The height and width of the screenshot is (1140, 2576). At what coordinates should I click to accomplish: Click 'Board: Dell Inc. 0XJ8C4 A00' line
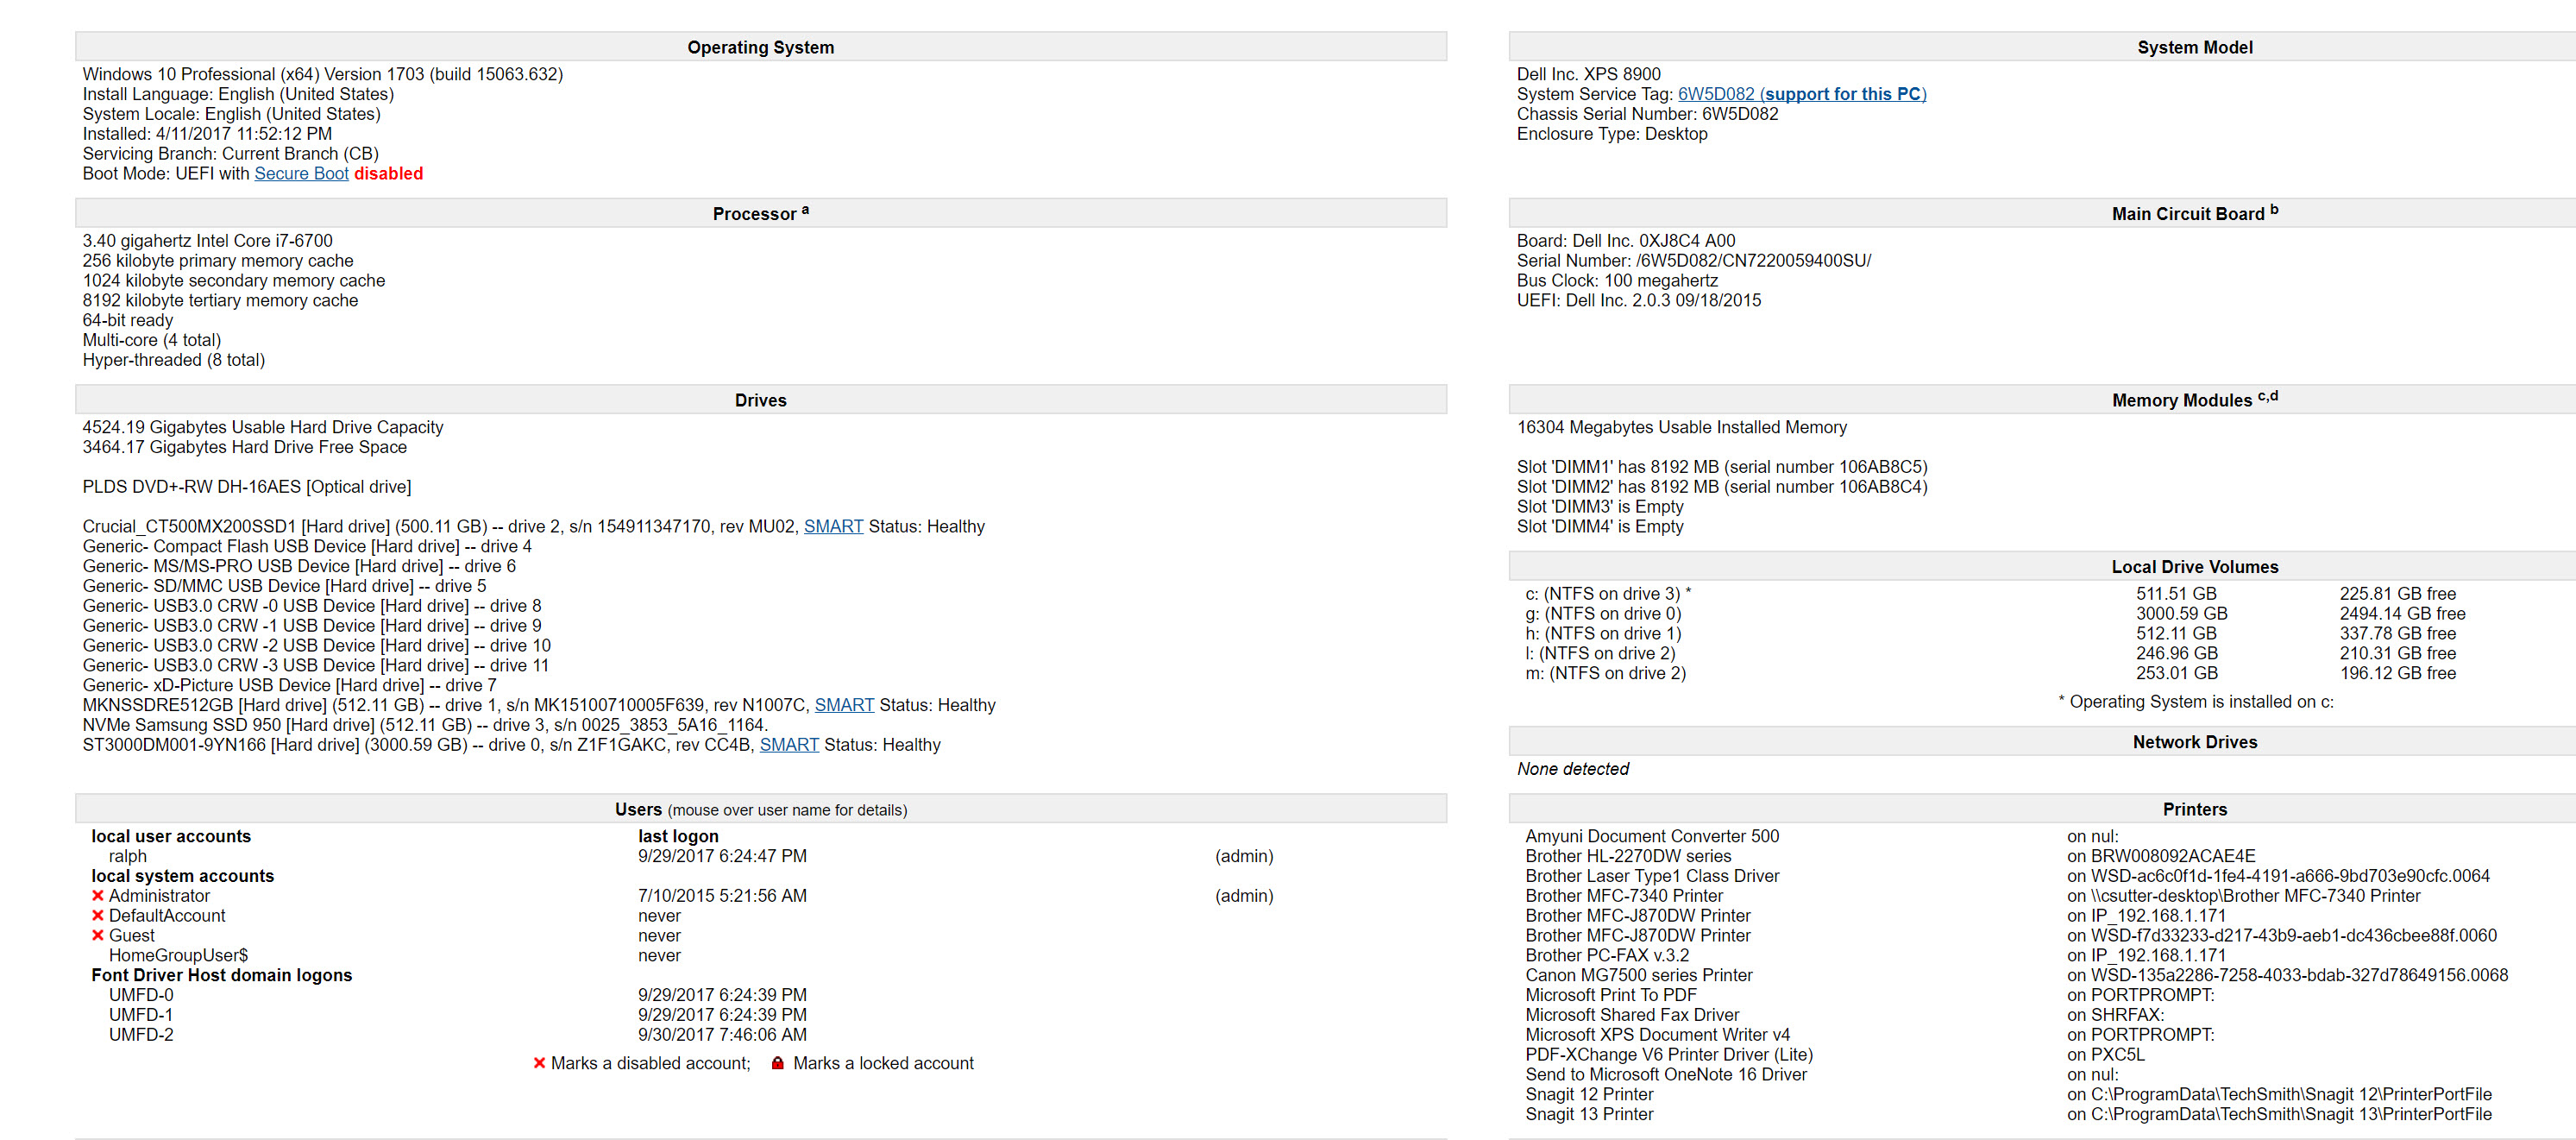pyautogui.click(x=1626, y=241)
